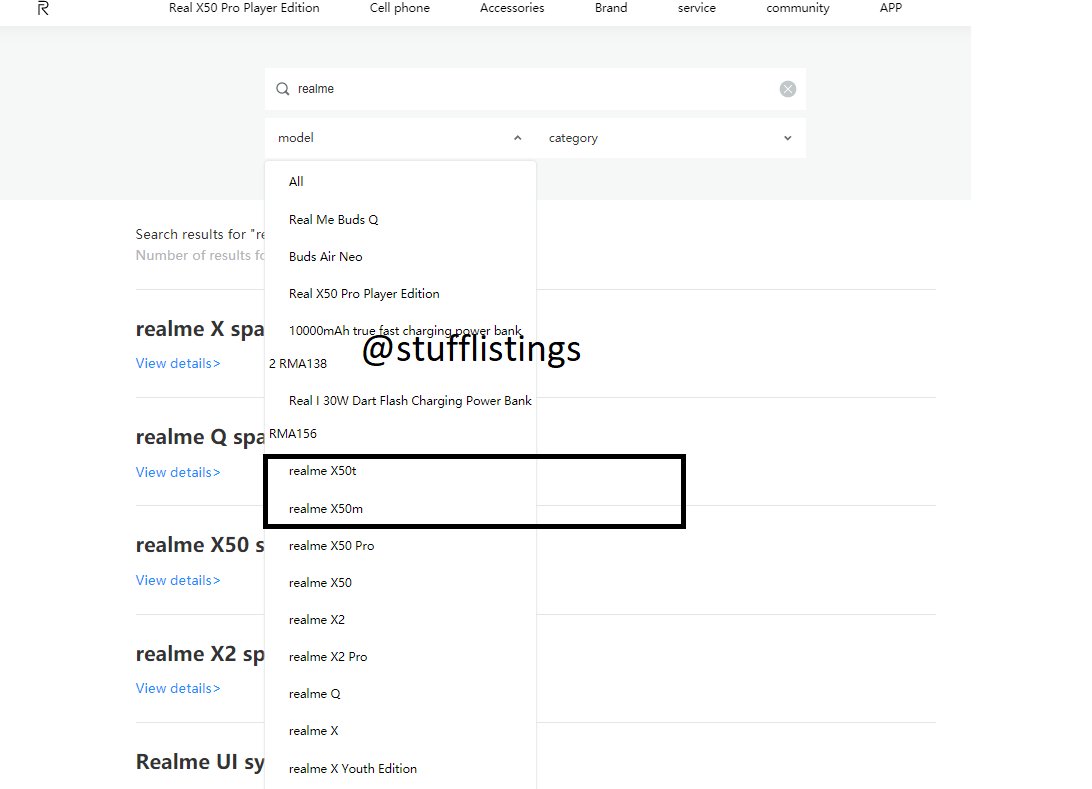Screen dimensions: 1092x789
Task: Choose Real Me Buds Q option
Action: [x=334, y=220]
